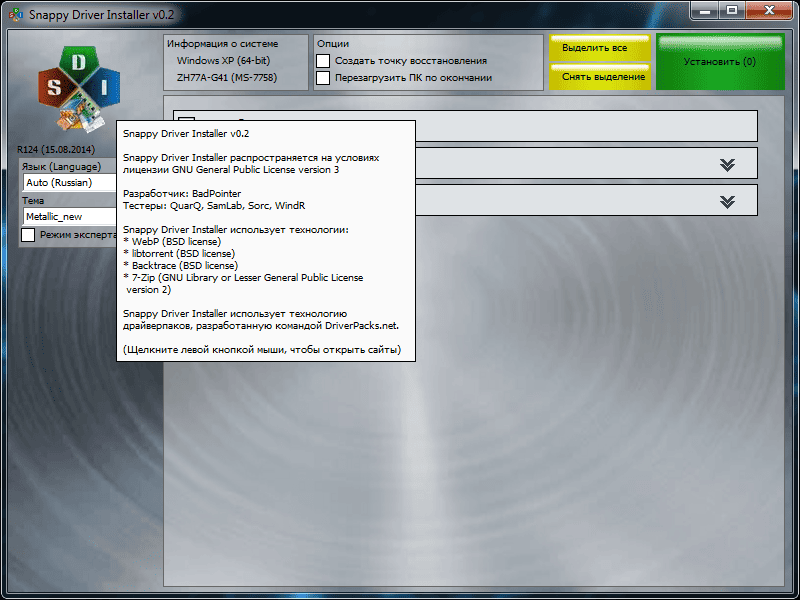Screen dimensions: 800x600
Task: Click the "R124 (15.08.2014)" version text
Action: (56, 149)
